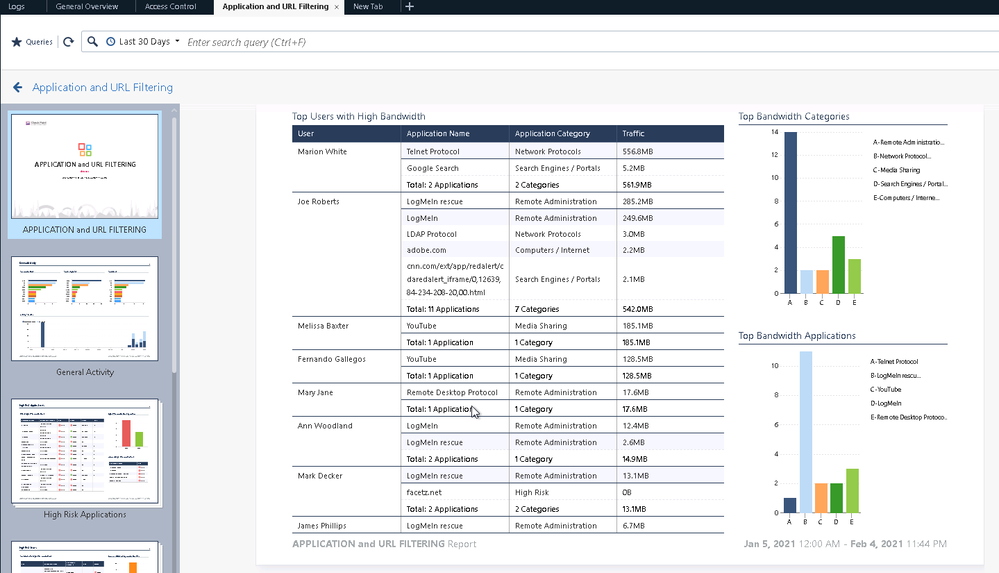Viewport: 999px width, 573px height.
Task: Click the adobe.com application cell
Action: click(x=426, y=250)
